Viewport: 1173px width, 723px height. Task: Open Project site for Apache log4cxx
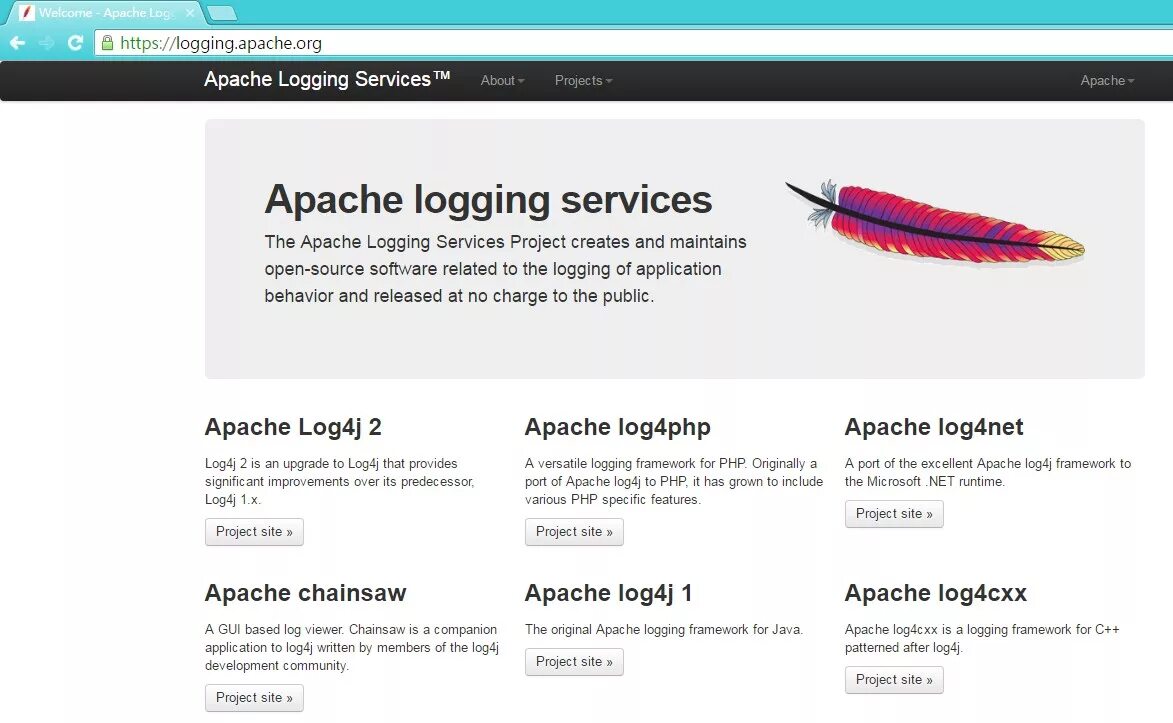[894, 680]
